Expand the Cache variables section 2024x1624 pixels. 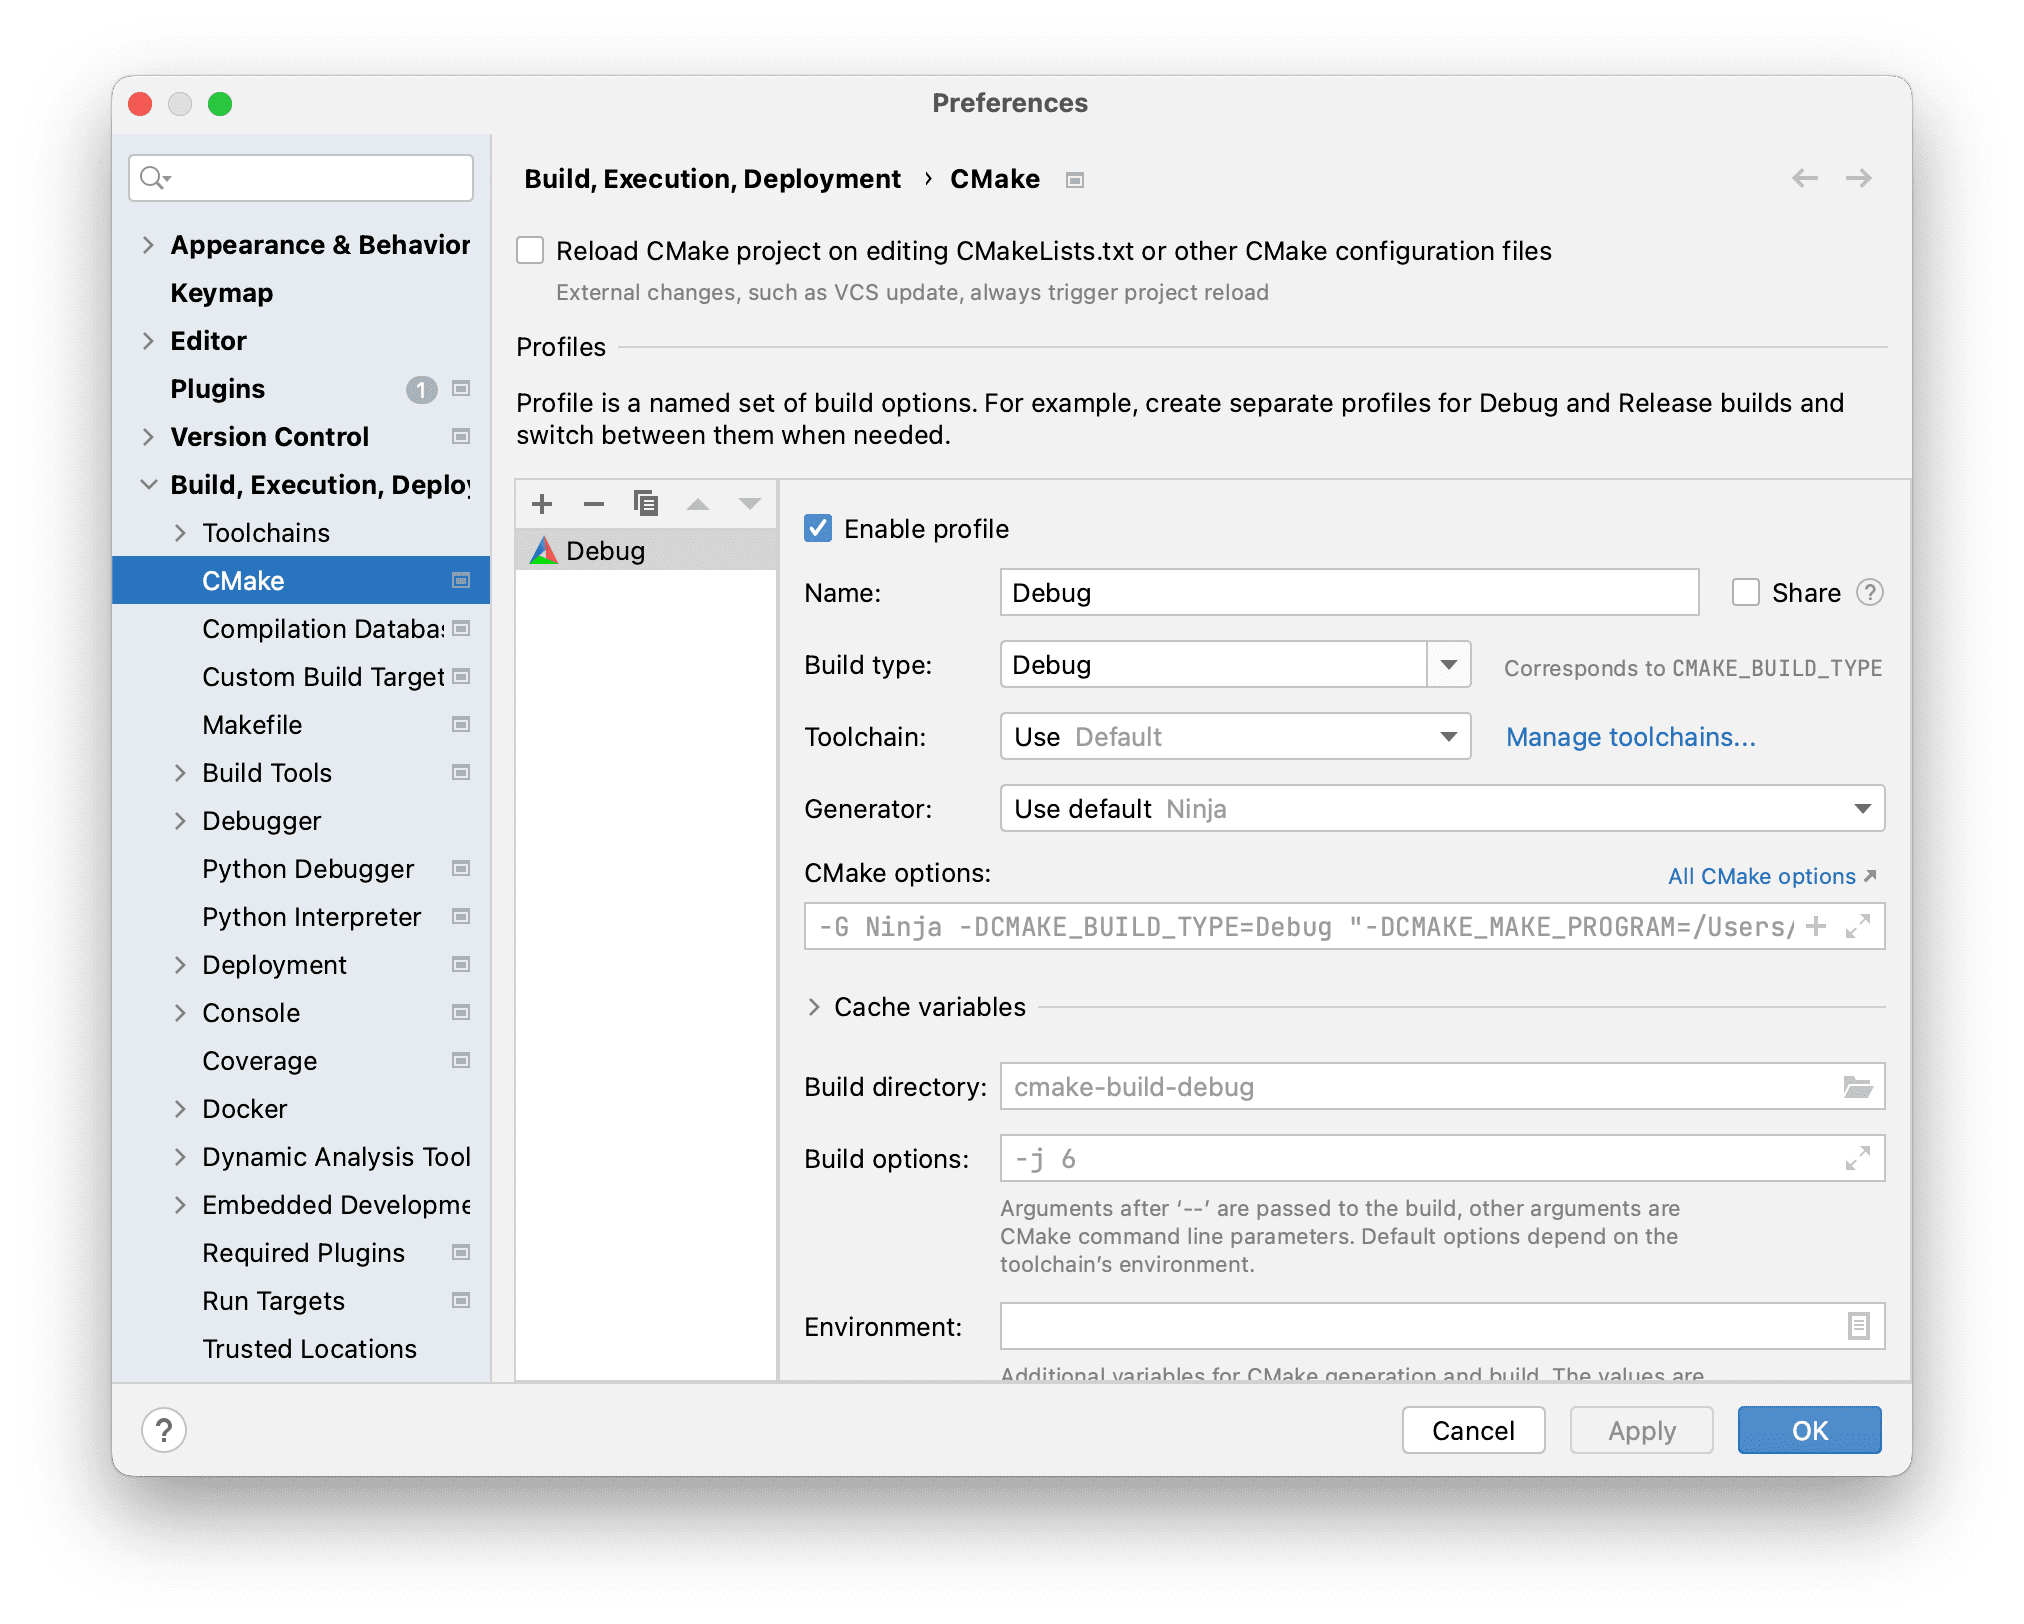coord(814,1007)
